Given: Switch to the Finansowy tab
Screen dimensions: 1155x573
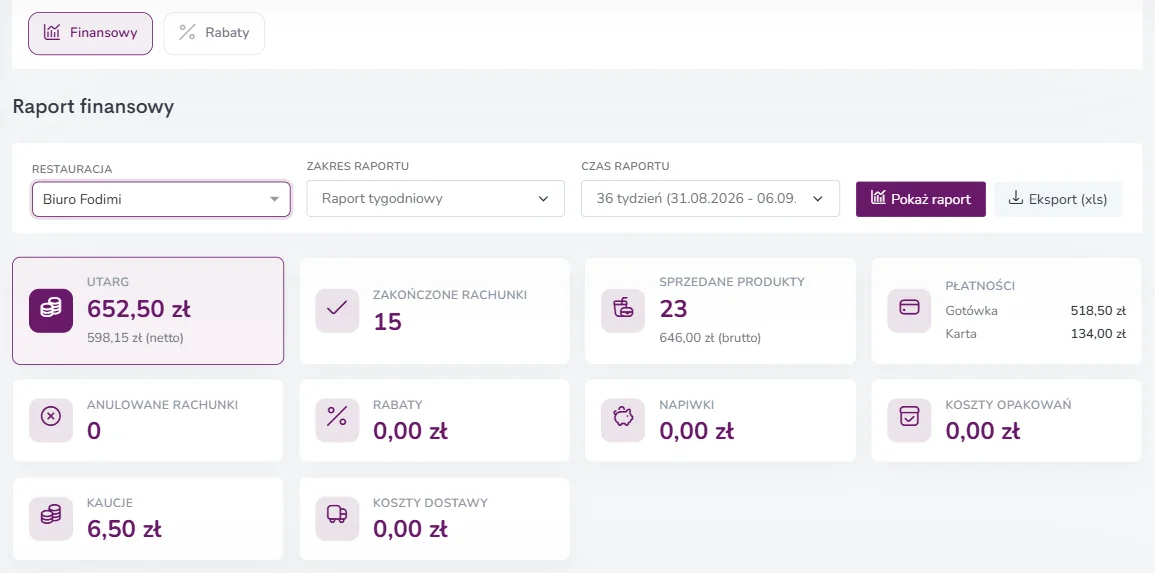Looking at the screenshot, I should click(91, 33).
